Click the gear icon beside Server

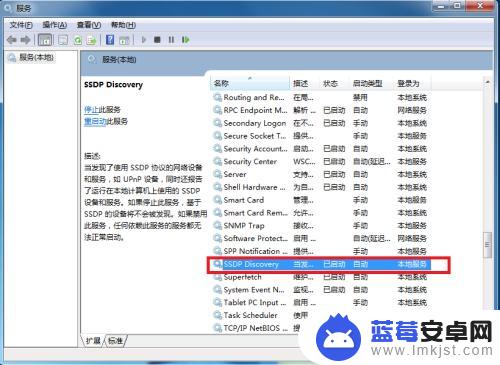pos(218,174)
